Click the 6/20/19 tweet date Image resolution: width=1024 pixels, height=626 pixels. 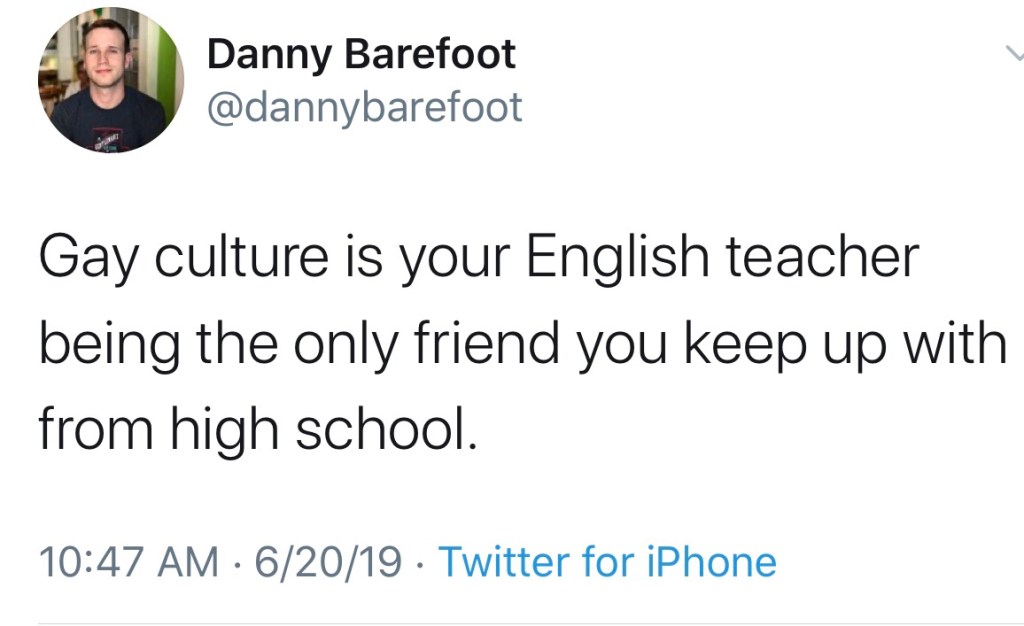point(328,562)
